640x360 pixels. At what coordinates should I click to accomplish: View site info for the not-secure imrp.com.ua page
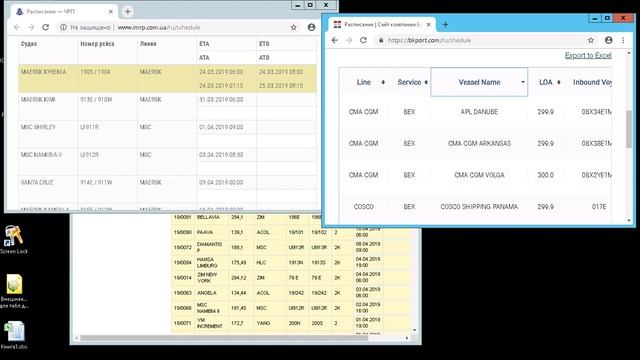tap(63, 27)
